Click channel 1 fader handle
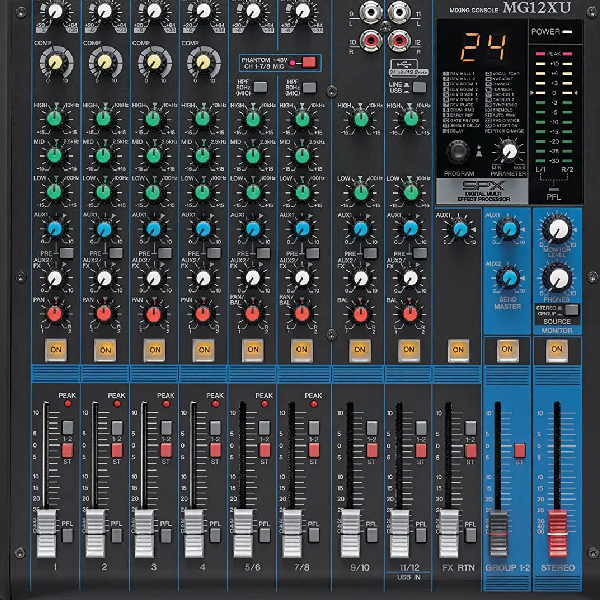Image resolution: width=600 pixels, height=600 pixels. pyautogui.click(x=46, y=533)
